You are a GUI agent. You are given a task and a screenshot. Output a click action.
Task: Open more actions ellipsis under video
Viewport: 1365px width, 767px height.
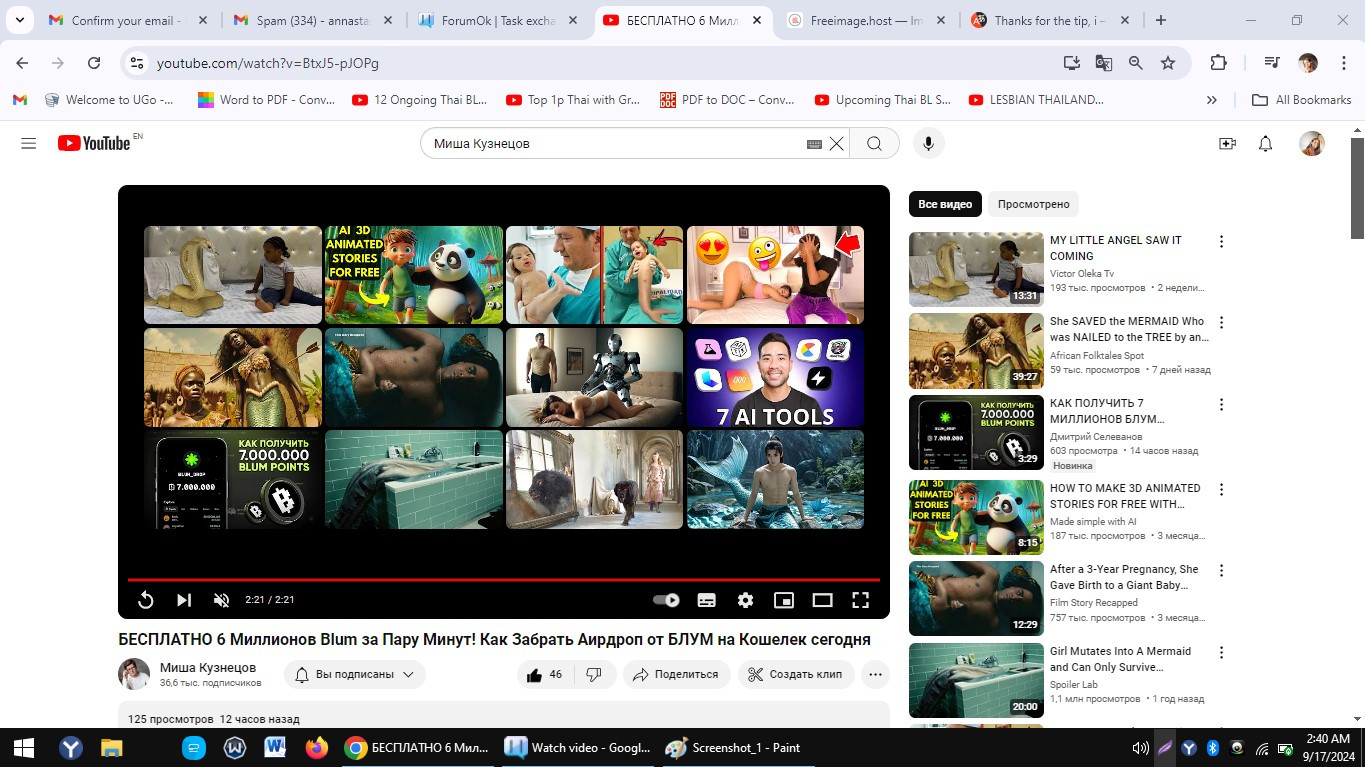click(875, 674)
